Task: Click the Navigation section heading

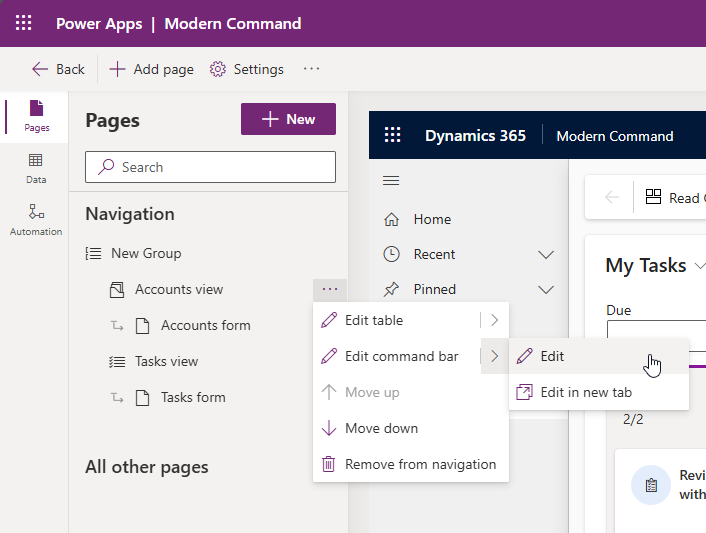Action: click(x=130, y=214)
